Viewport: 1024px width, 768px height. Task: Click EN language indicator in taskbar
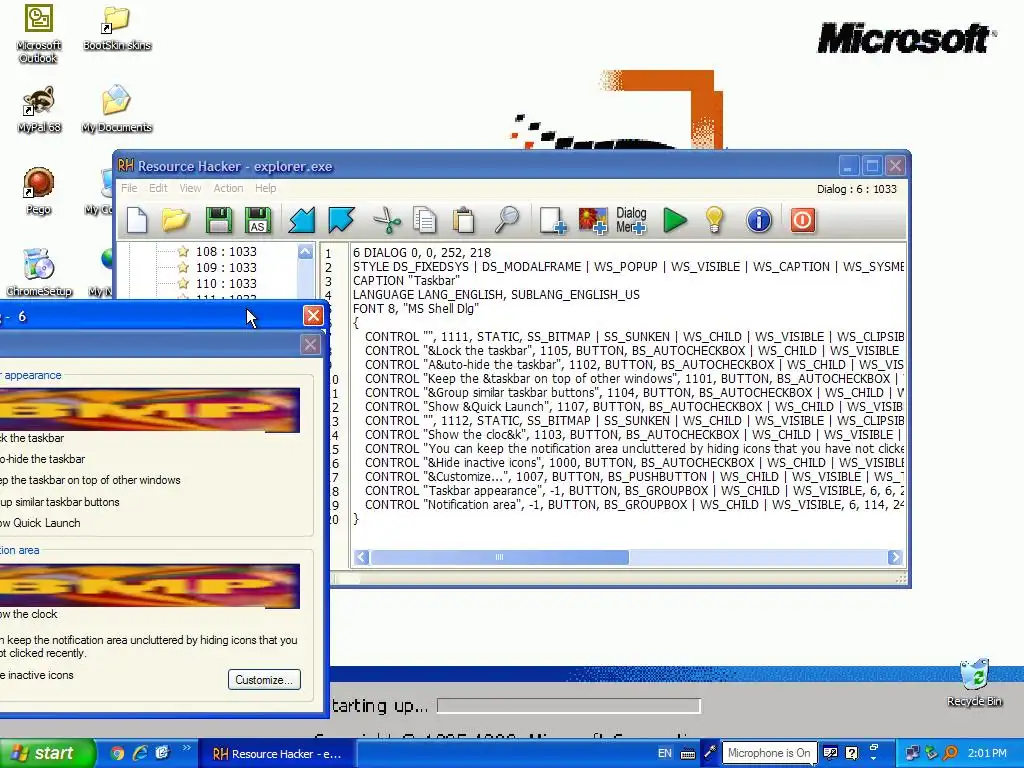[664, 754]
